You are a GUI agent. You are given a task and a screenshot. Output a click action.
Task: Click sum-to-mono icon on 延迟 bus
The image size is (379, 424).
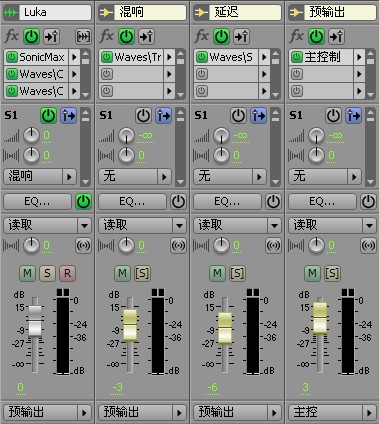273,246
